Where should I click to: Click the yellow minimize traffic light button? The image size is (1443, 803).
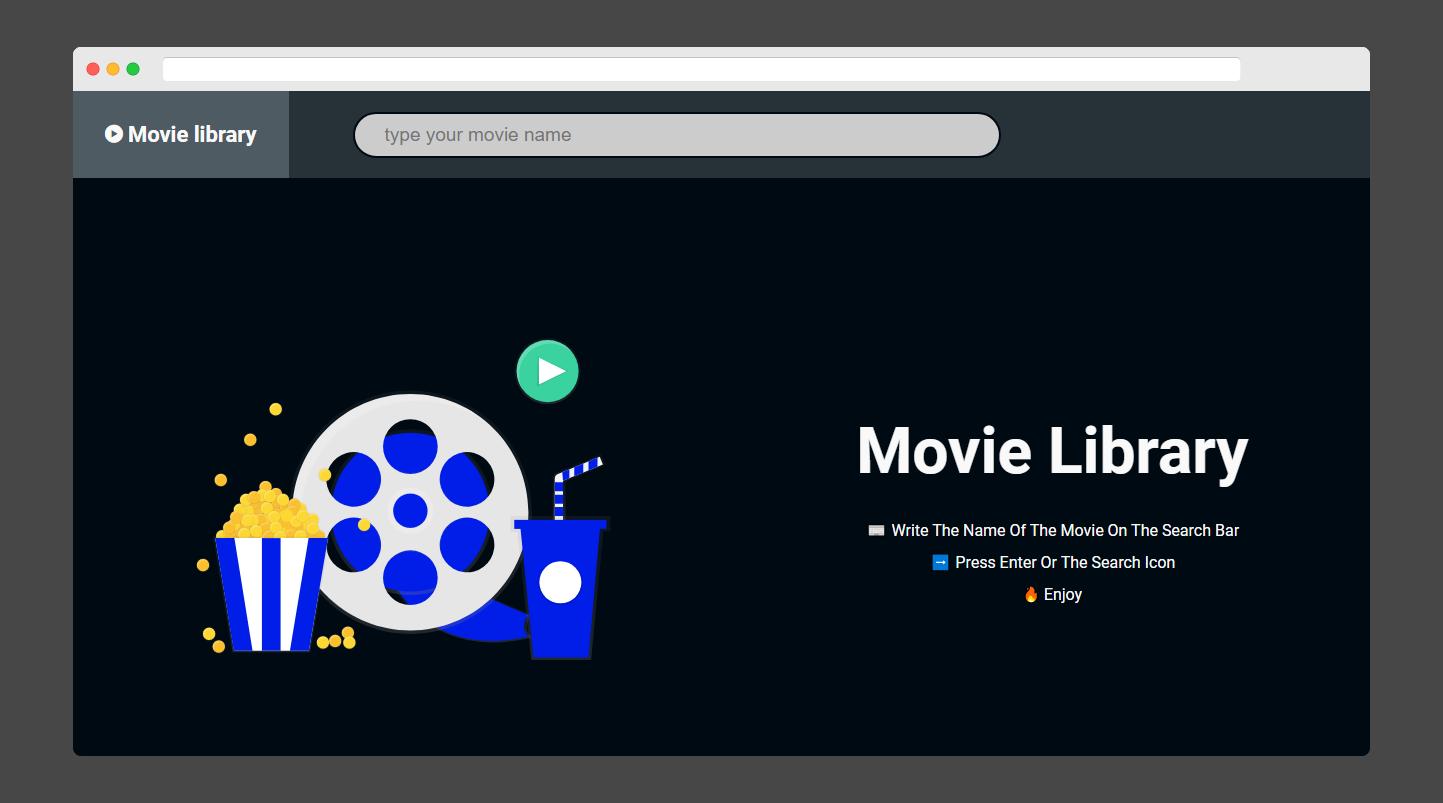[x=112, y=68]
